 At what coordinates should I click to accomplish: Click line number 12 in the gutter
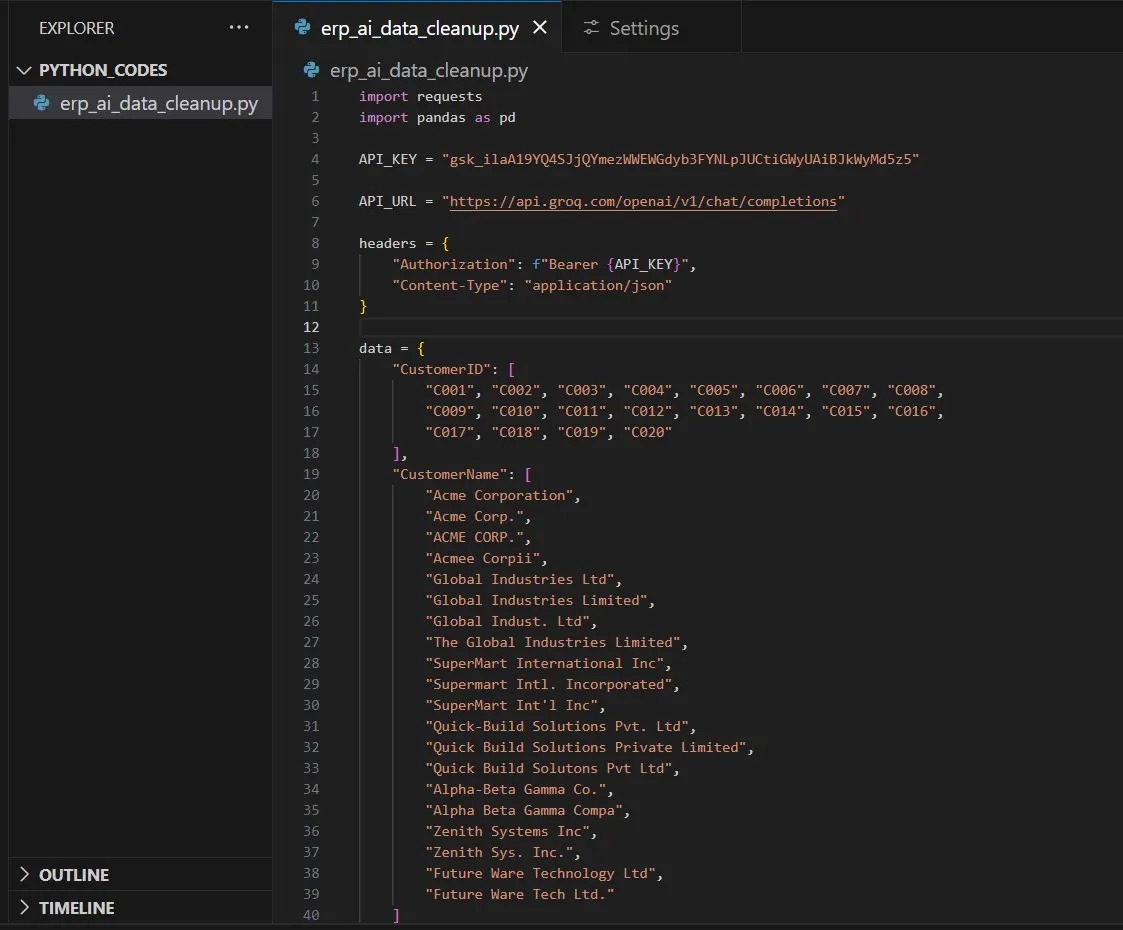click(311, 327)
